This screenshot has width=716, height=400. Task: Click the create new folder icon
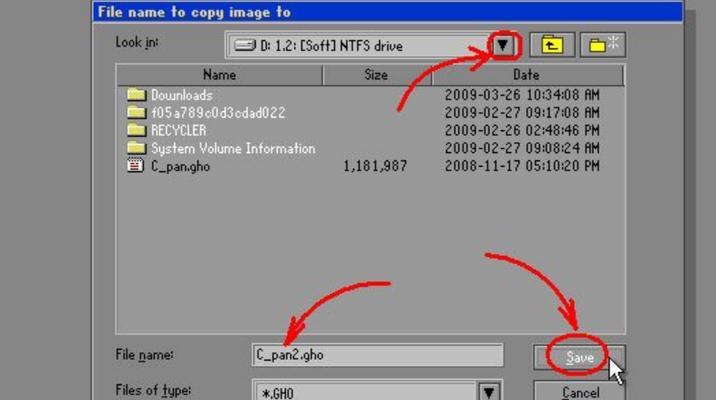(603, 45)
